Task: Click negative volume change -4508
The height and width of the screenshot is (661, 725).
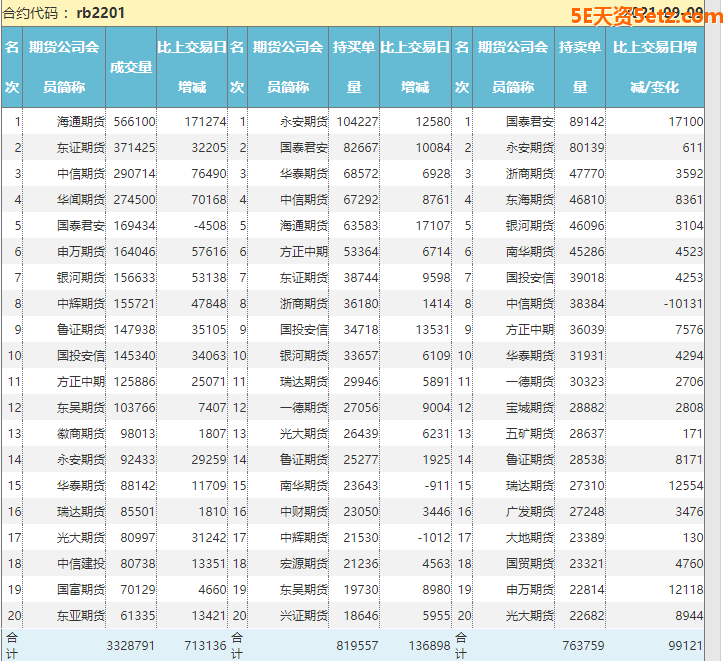Action: pyautogui.click(x=210, y=226)
